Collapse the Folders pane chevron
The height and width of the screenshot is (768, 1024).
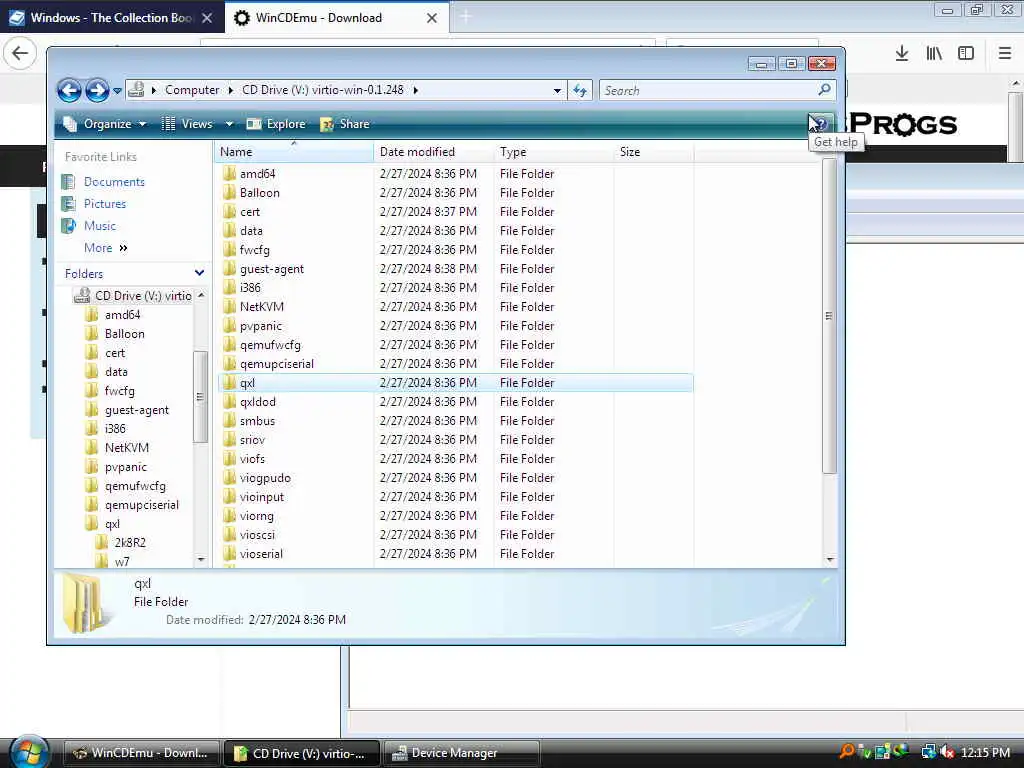pos(199,273)
